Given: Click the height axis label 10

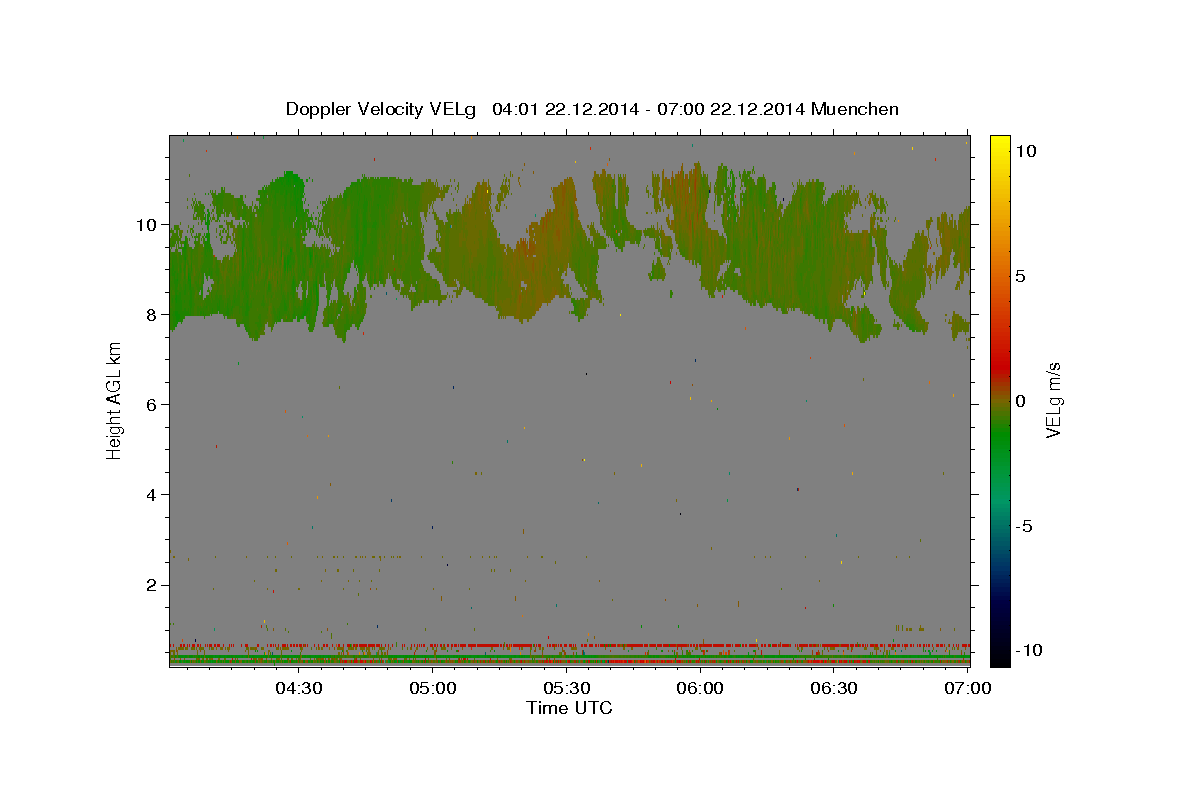Looking at the screenshot, I should point(148,225).
